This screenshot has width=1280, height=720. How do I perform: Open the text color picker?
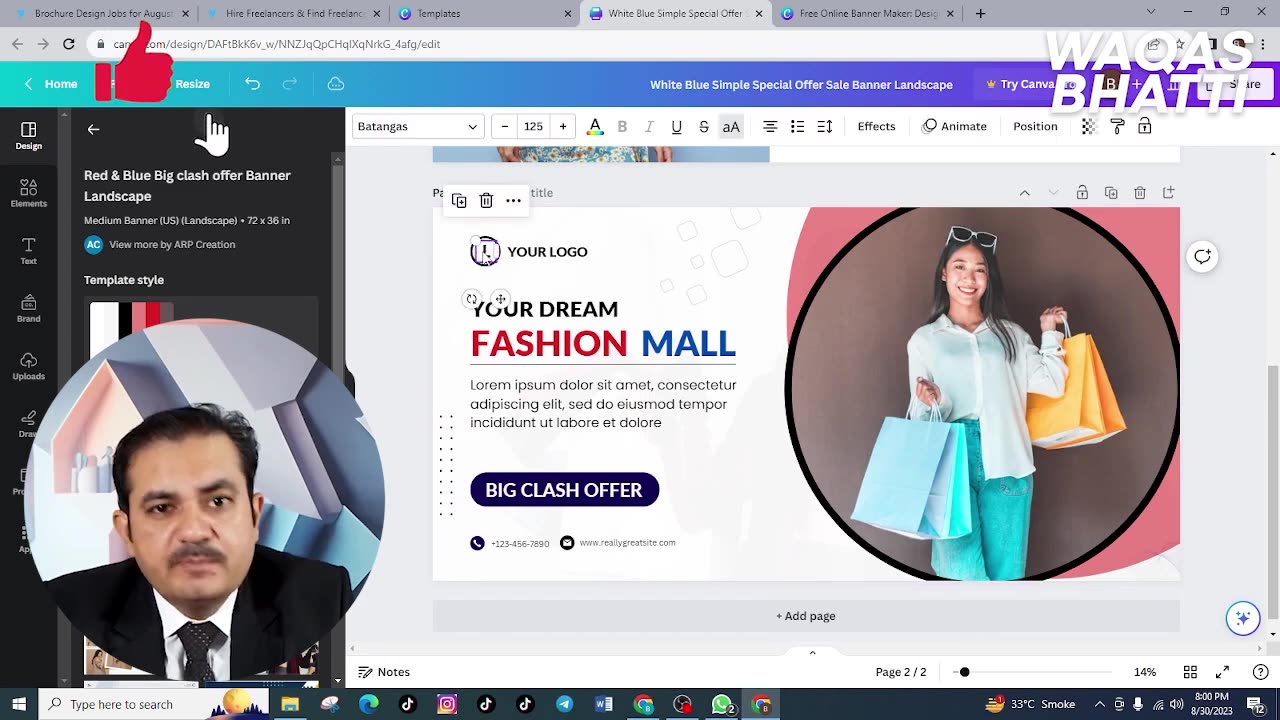coord(595,126)
